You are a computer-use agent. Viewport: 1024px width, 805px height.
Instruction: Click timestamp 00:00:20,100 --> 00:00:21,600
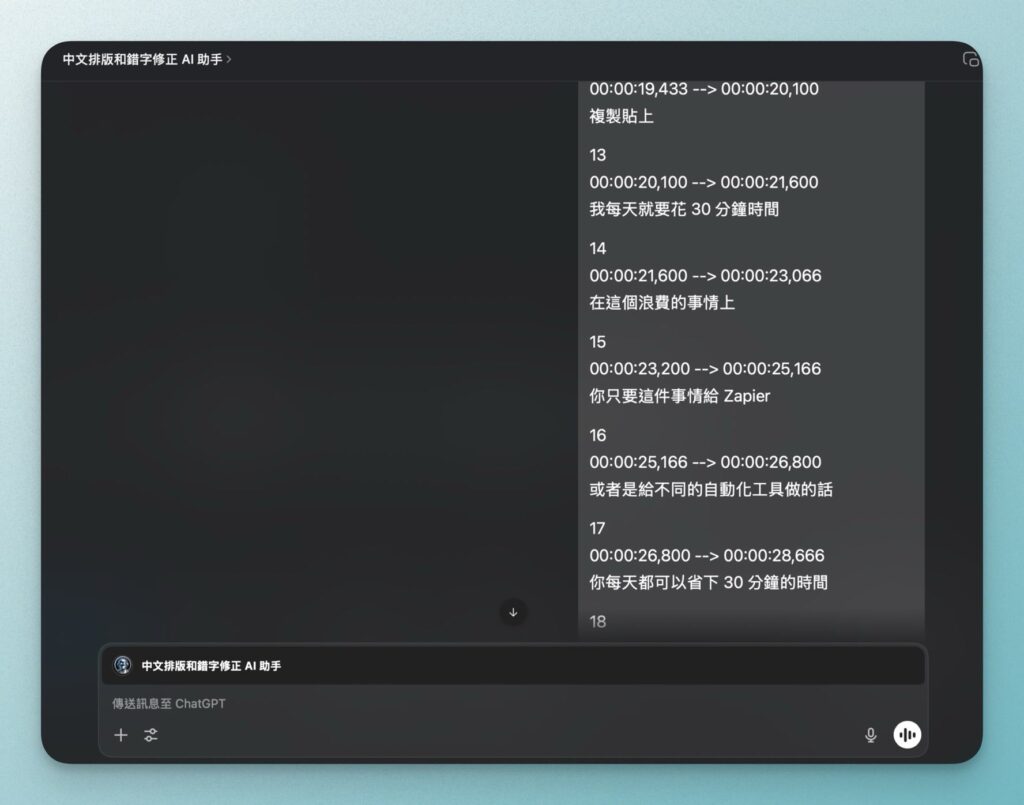click(703, 182)
